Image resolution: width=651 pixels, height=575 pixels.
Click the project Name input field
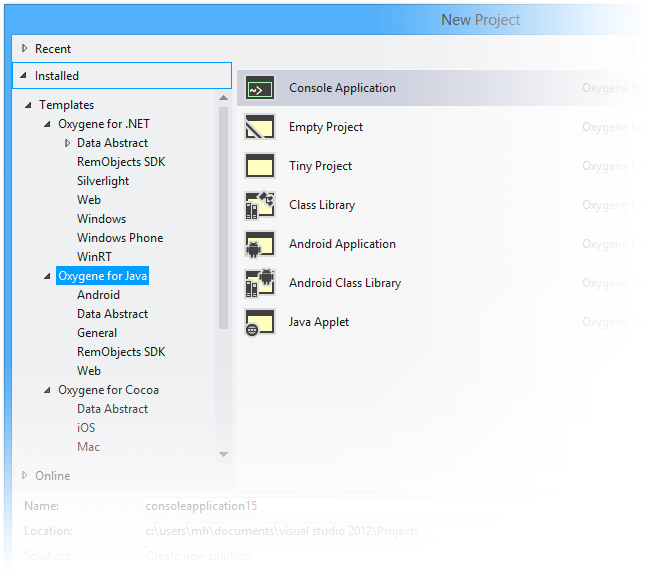(324, 506)
